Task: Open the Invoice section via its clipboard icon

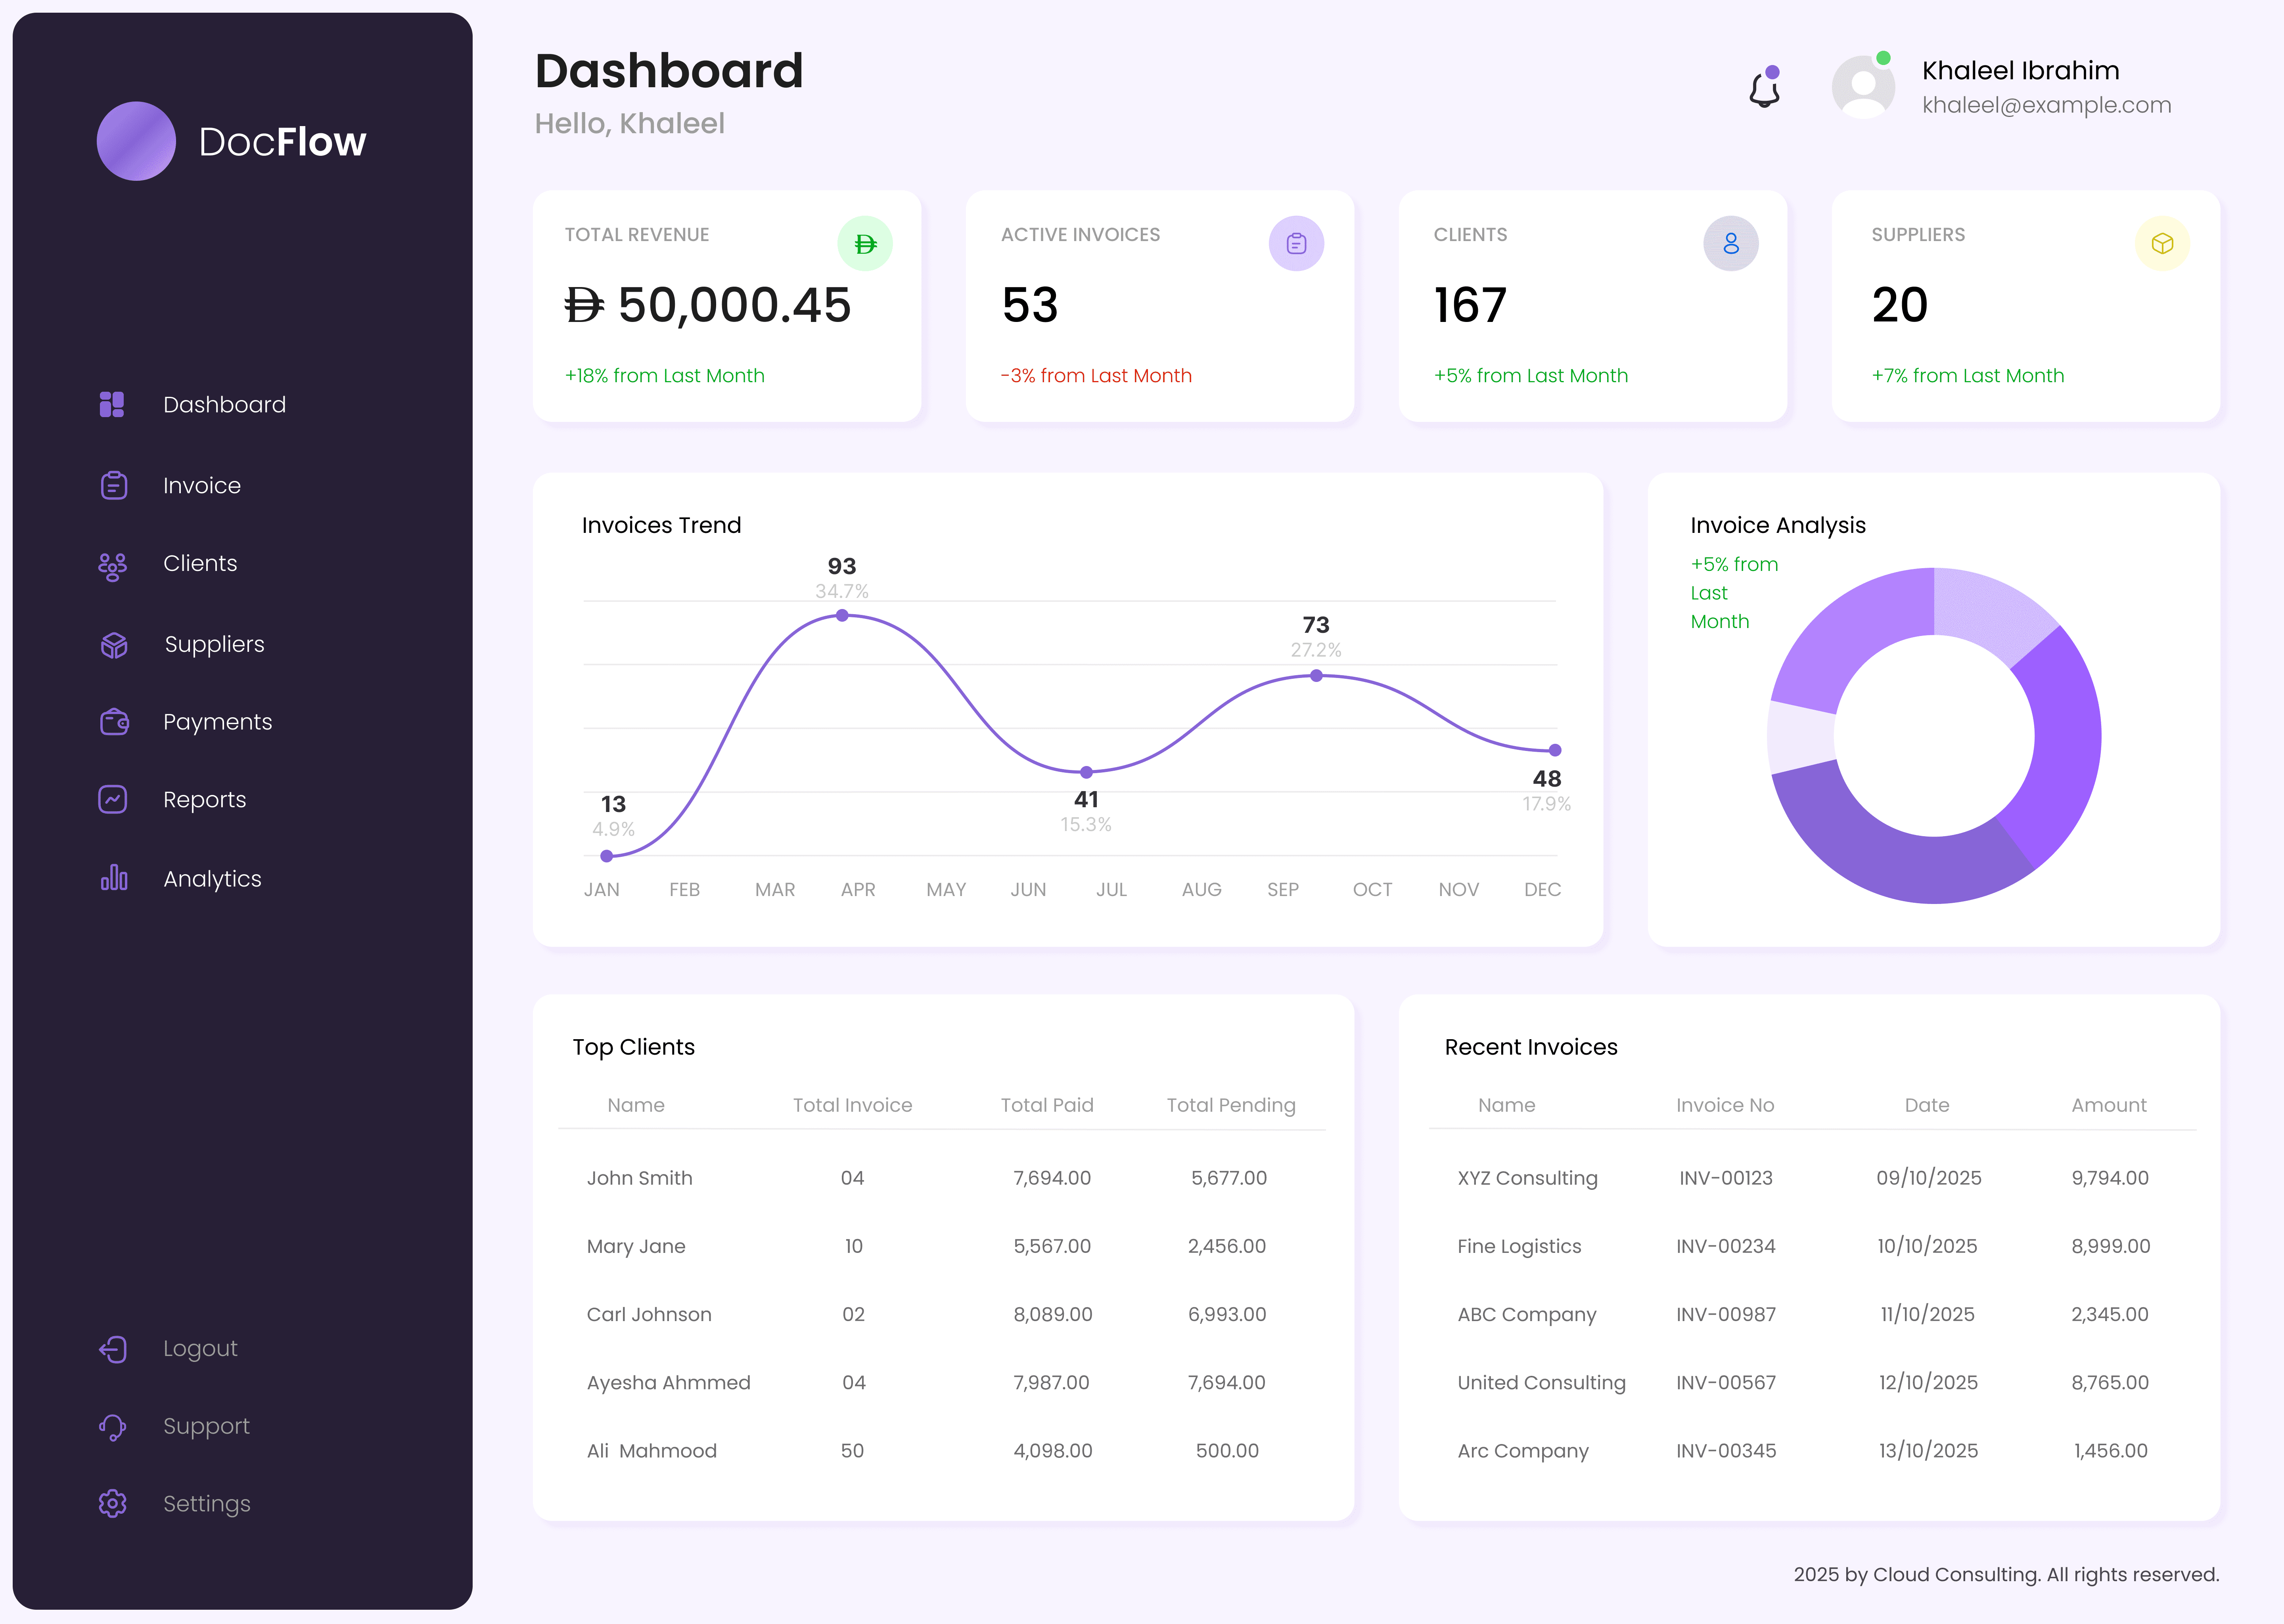Action: [113, 485]
